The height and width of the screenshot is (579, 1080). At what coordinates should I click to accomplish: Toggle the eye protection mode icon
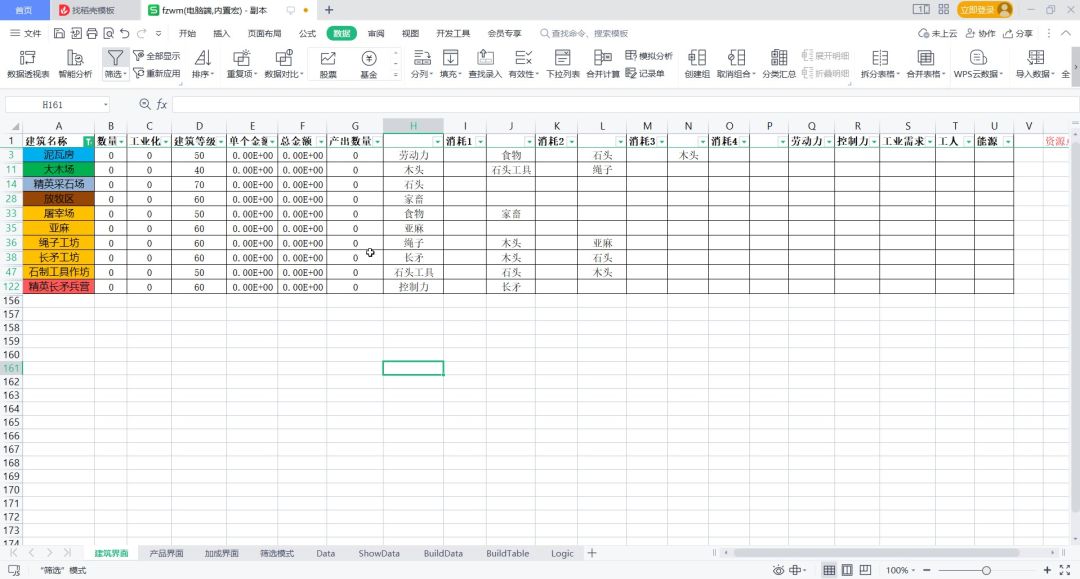(x=777, y=570)
